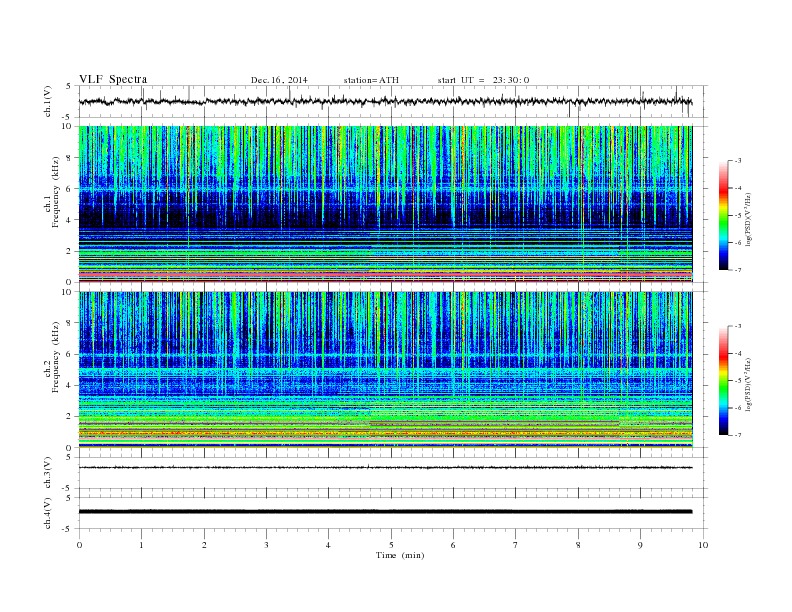This screenshot has width=792, height=612.
Task: Click the "-3" tick on ch.1 color bar
Action: [738, 161]
